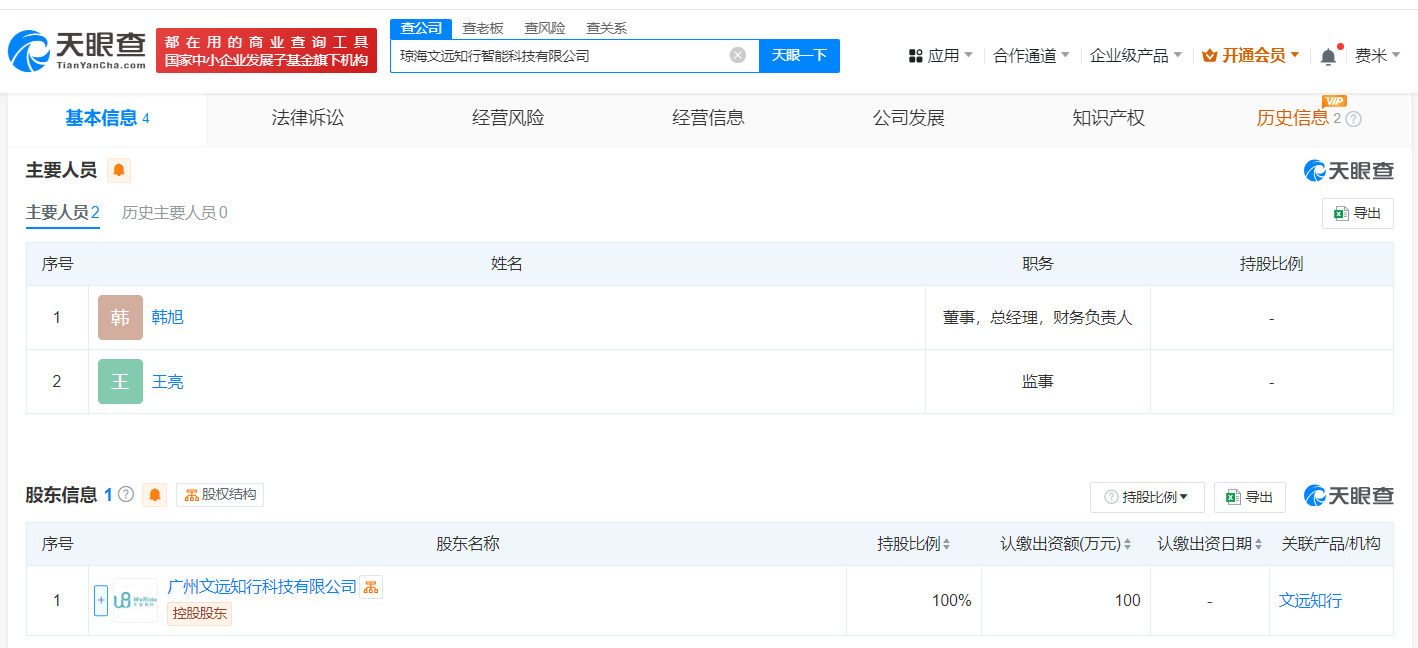Open the 开通会员 membership dropdown
The image size is (1418, 648).
tap(1251, 56)
